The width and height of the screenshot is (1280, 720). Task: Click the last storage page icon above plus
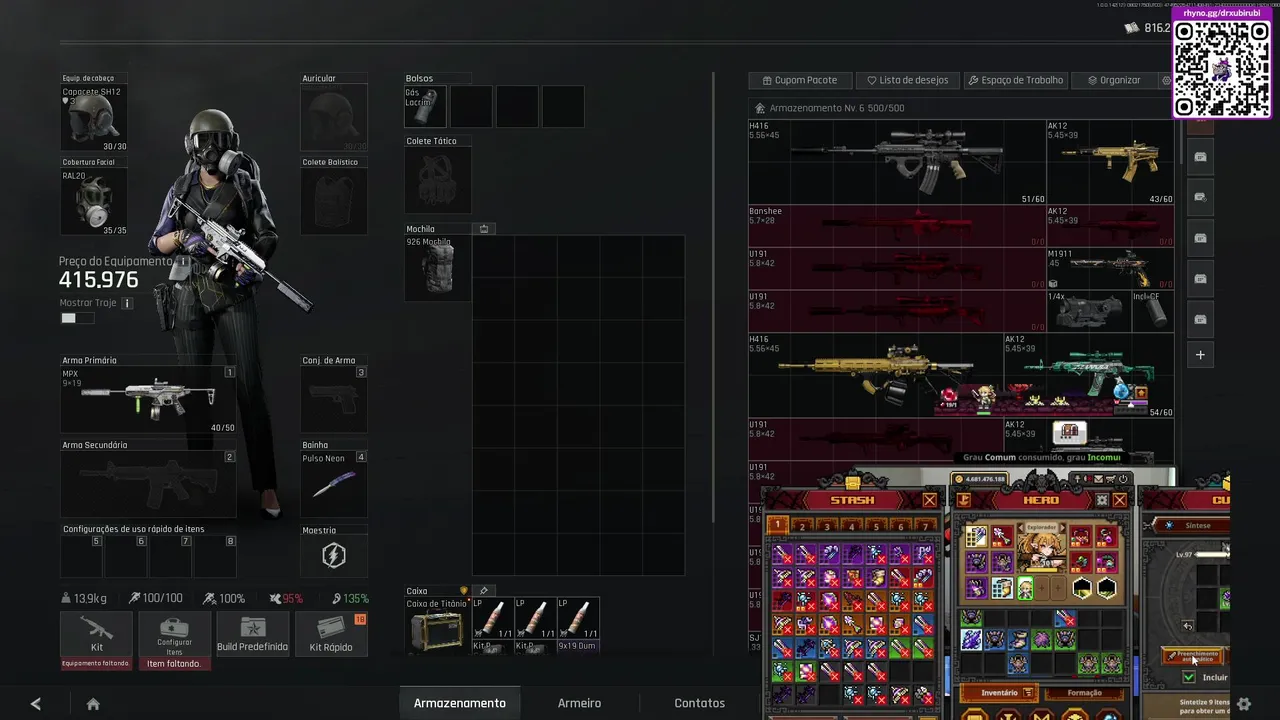1200,319
